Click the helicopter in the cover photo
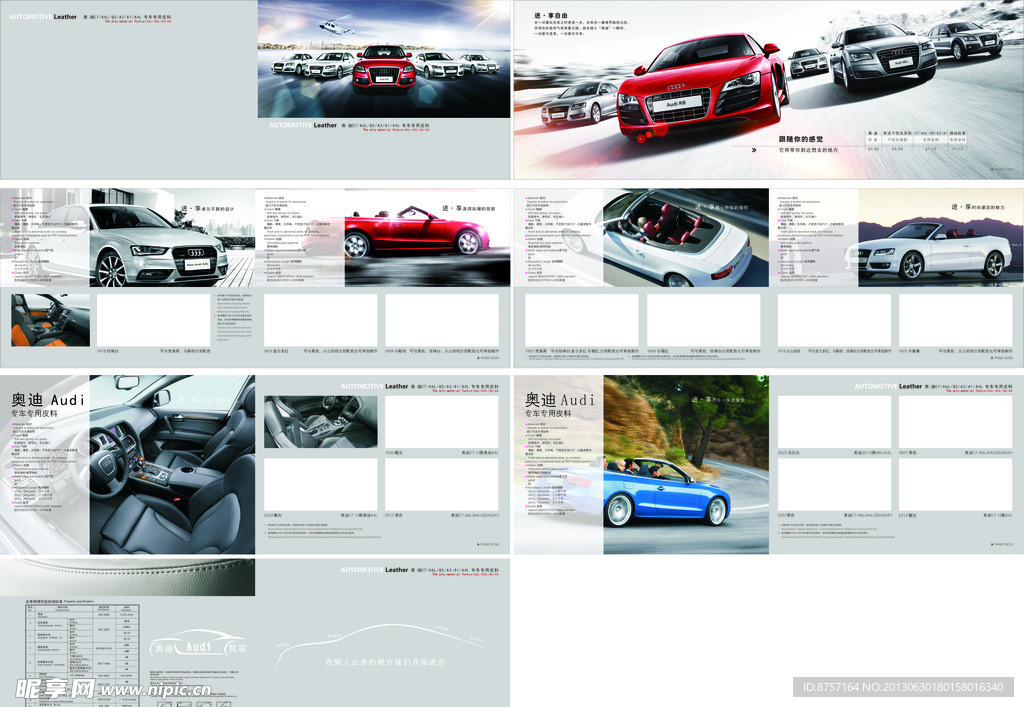Image resolution: width=1024 pixels, height=707 pixels. (335, 27)
